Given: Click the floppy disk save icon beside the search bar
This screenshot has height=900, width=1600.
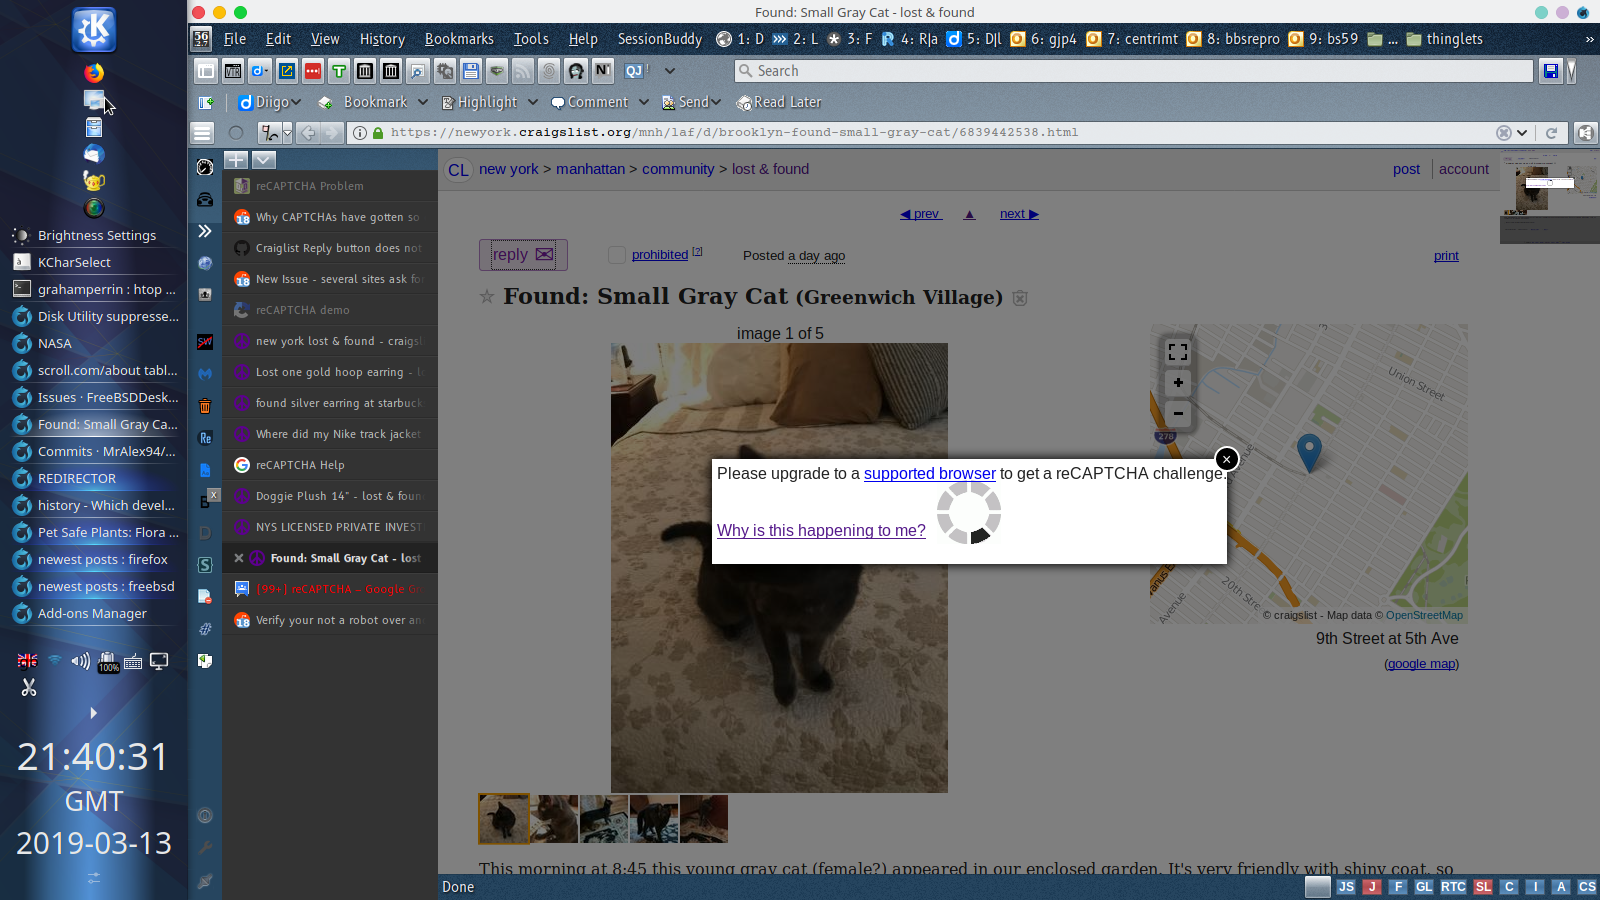Looking at the screenshot, I should 1551,71.
